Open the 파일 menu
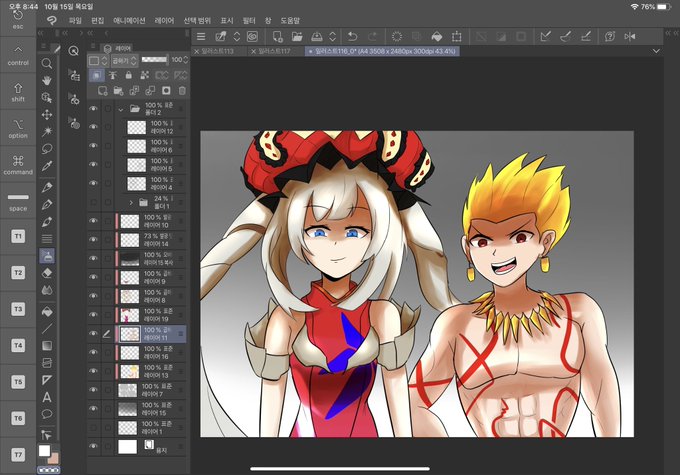 (x=75, y=20)
